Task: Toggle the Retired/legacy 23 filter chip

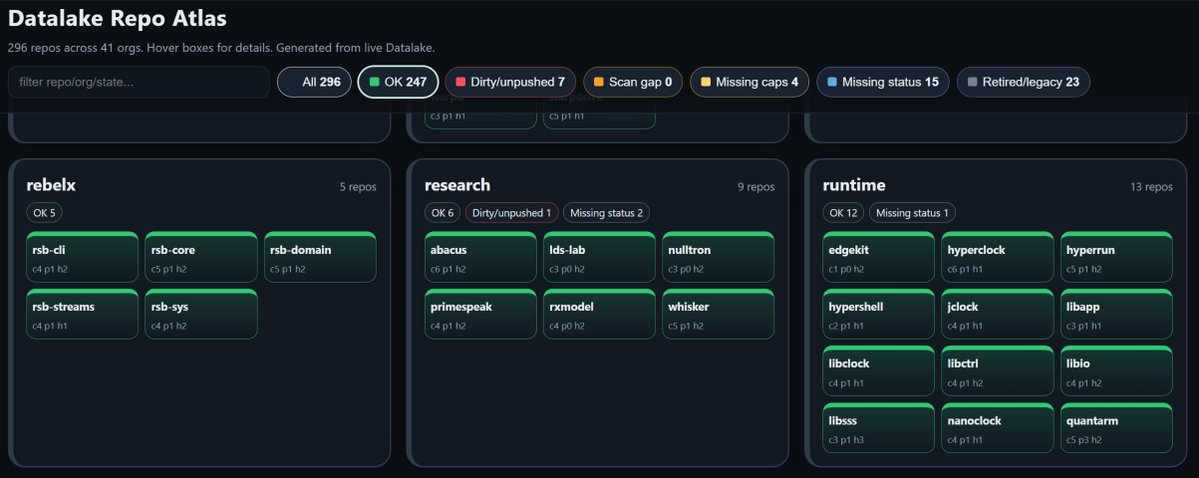Action: (x=1023, y=82)
